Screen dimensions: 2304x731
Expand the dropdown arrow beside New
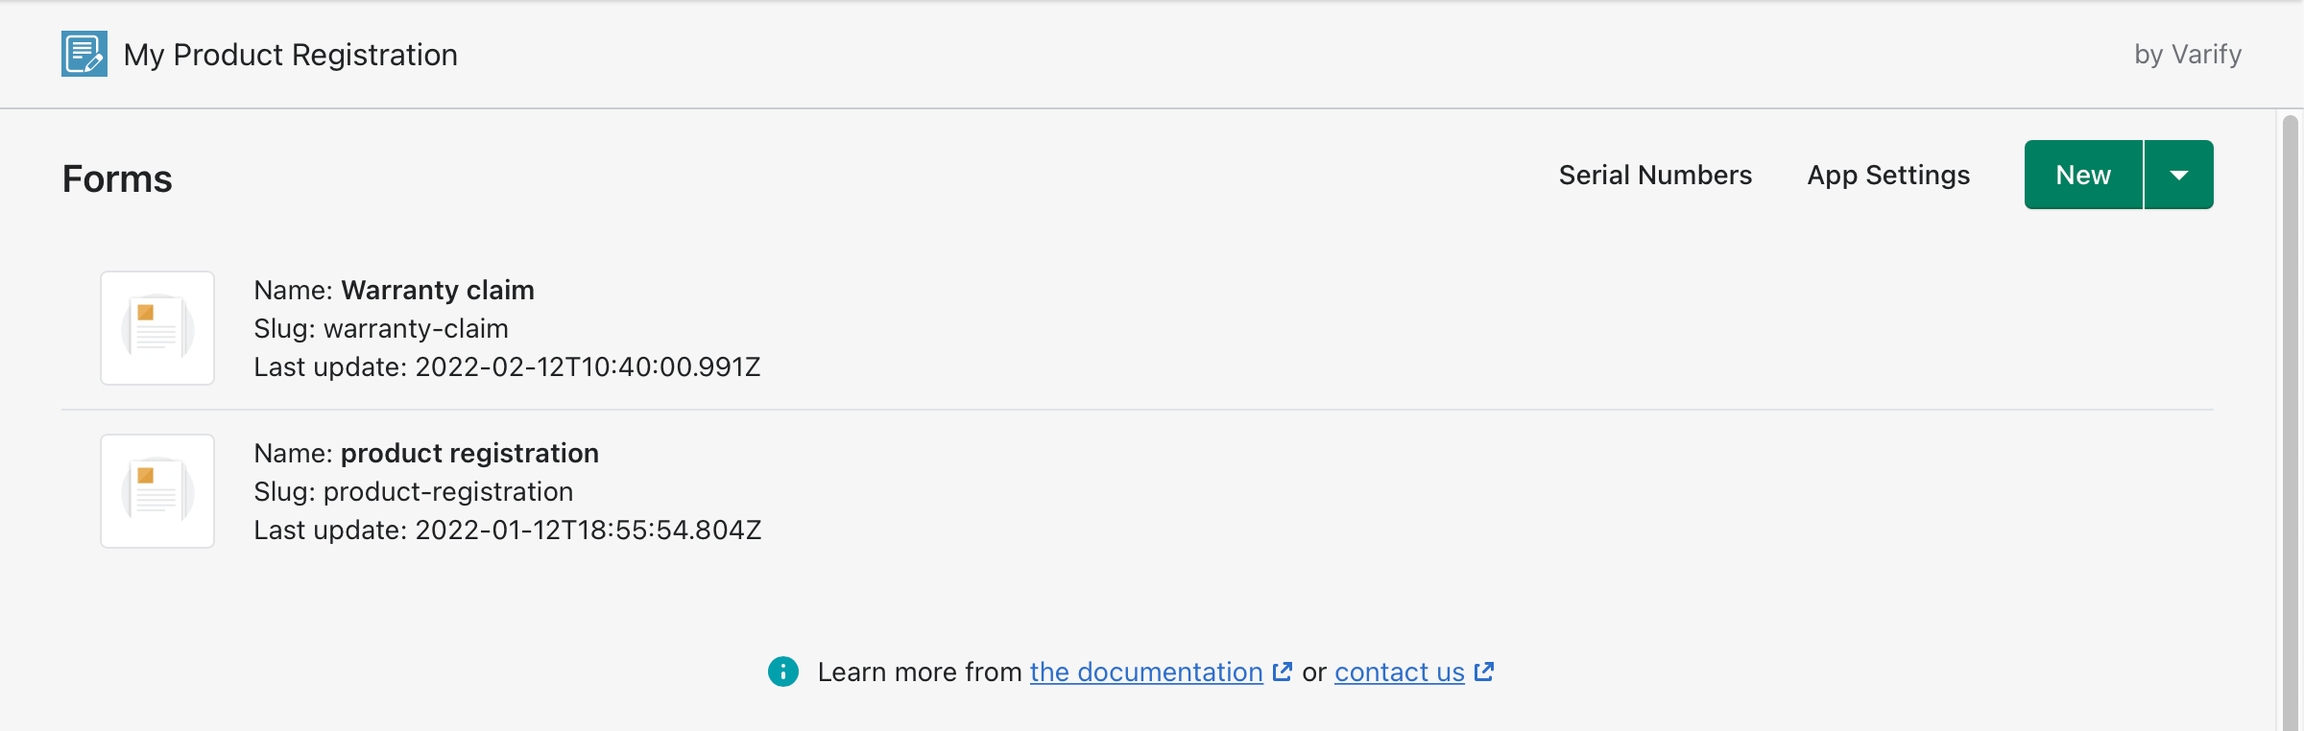(2179, 175)
